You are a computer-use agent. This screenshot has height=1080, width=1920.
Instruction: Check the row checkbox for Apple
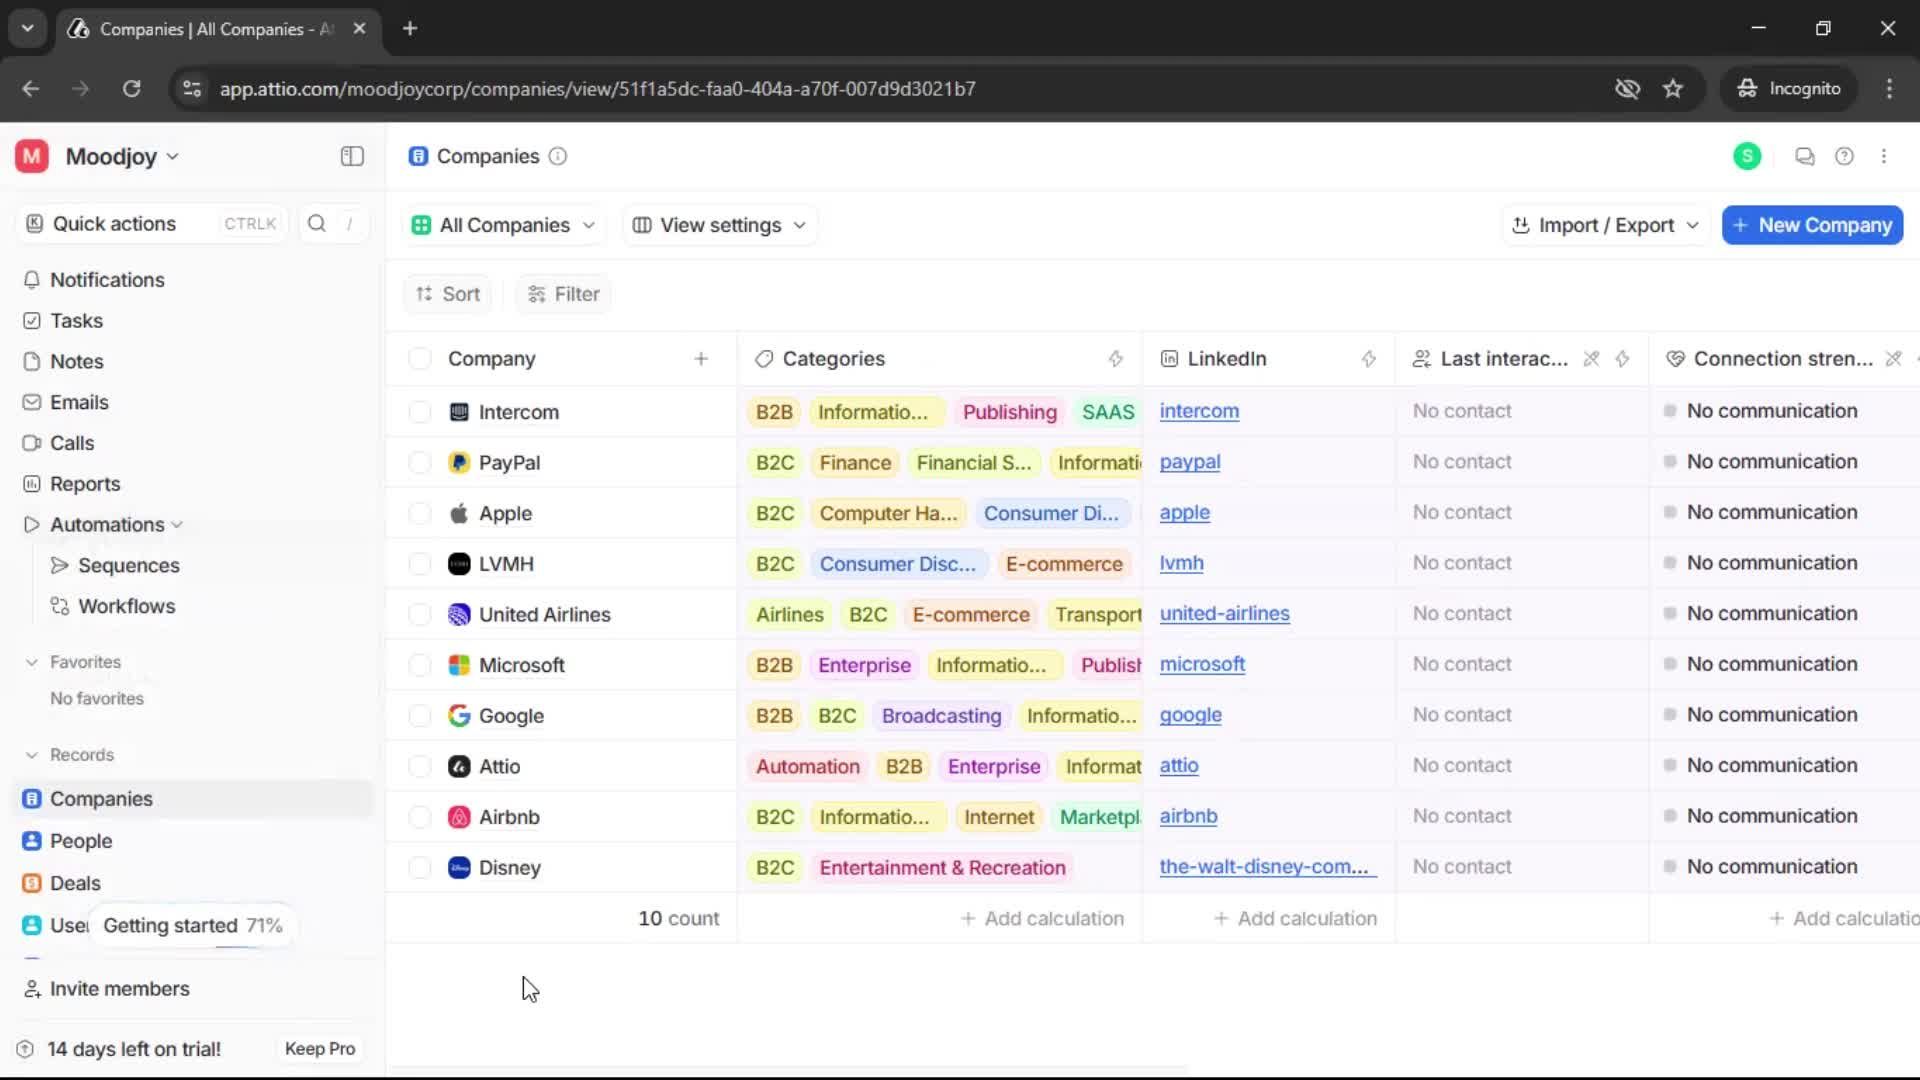pyautogui.click(x=419, y=513)
